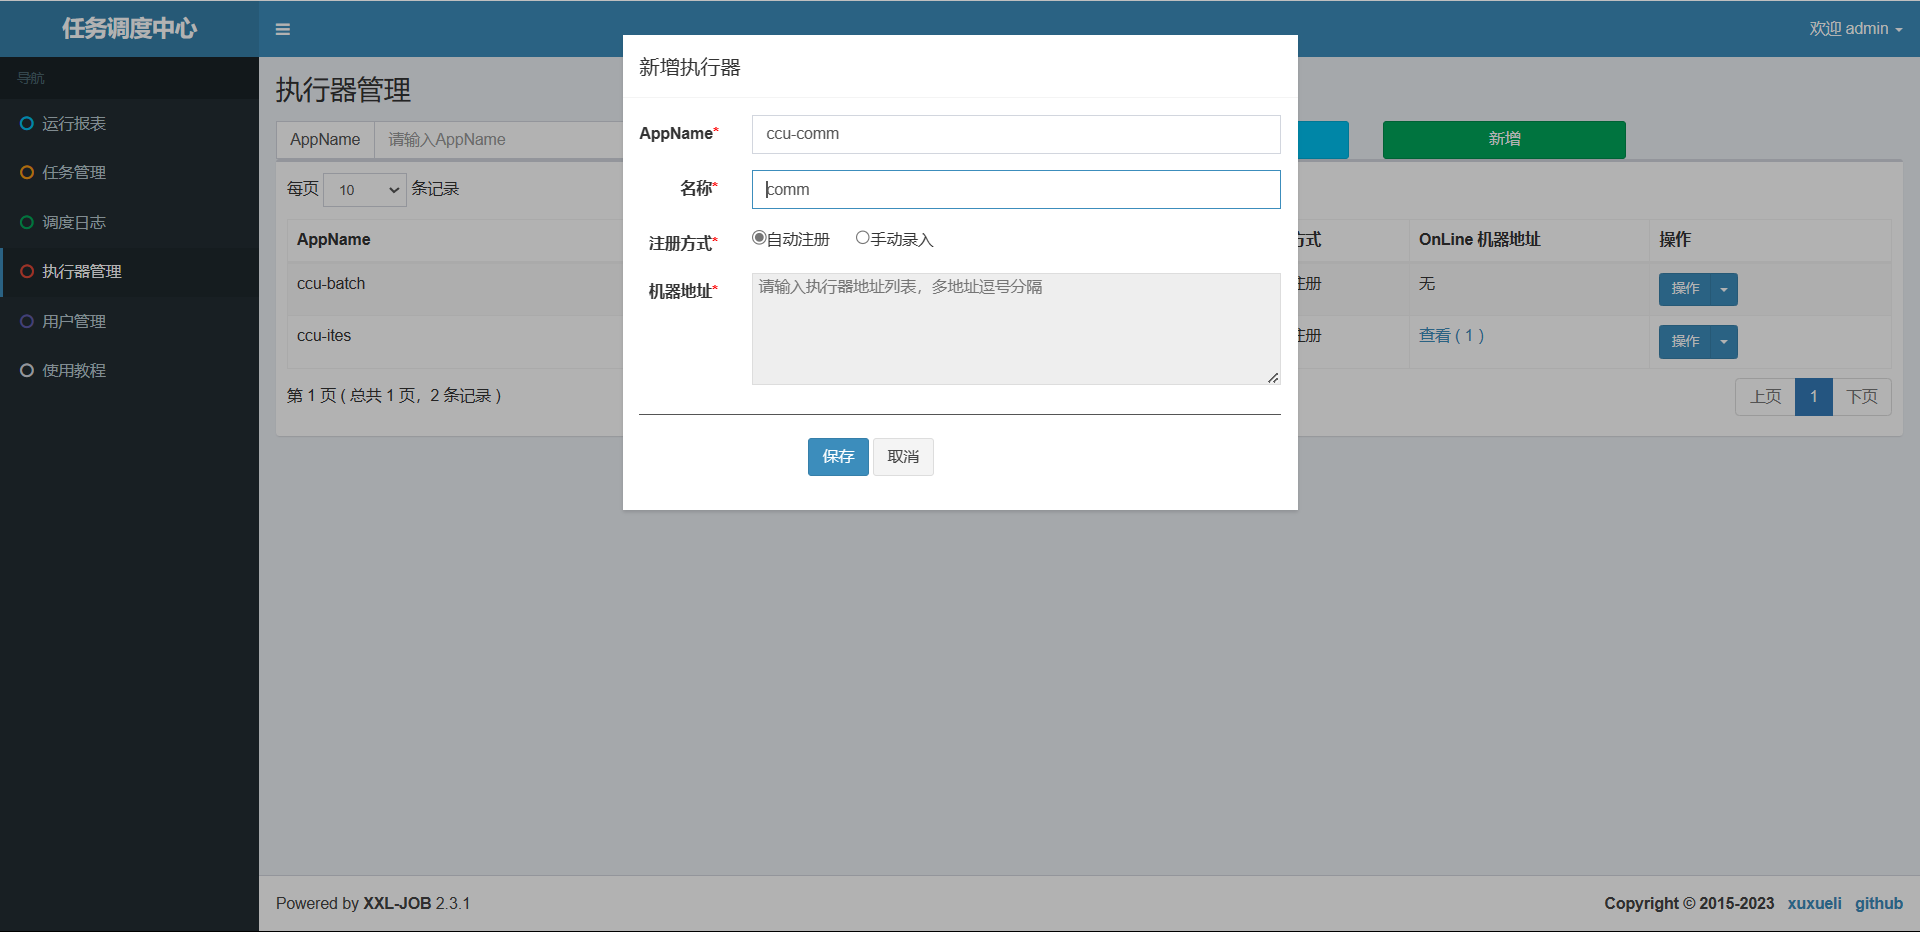
Task: Click the purple circle icon beside 用户管理
Action: coord(27,321)
